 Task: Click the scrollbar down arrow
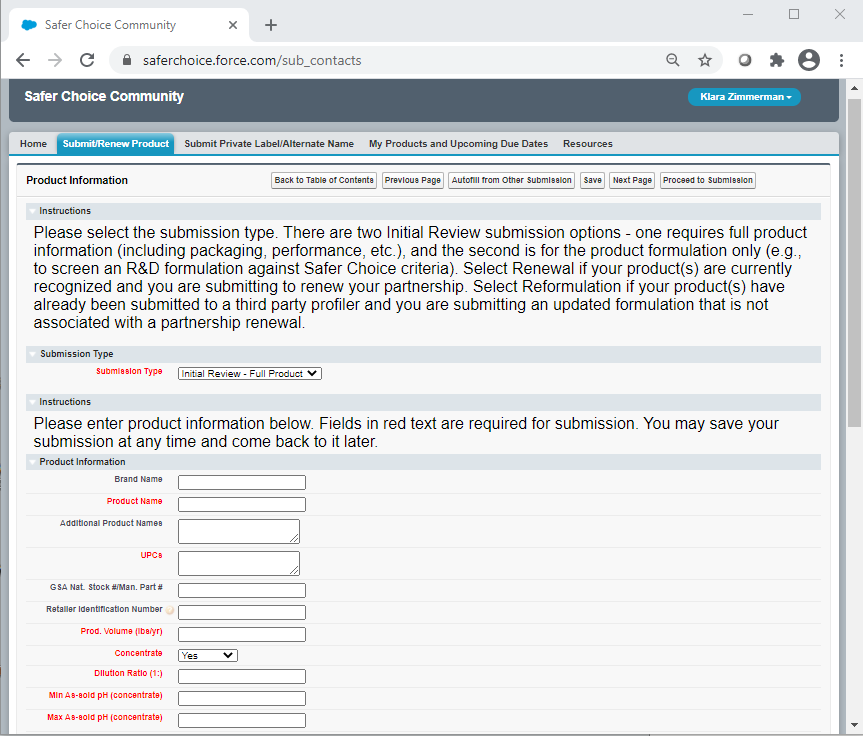pos(854,726)
